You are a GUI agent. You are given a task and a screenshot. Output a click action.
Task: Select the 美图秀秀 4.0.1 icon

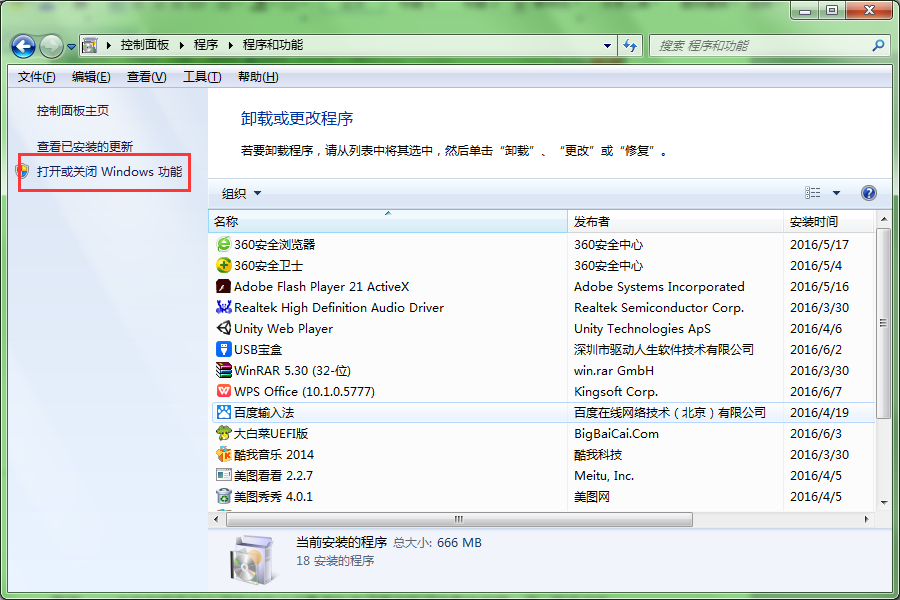click(x=223, y=496)
